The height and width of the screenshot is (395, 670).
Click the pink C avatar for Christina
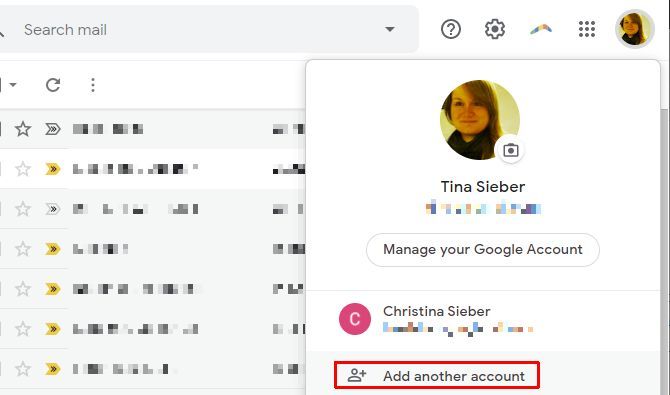355,319
